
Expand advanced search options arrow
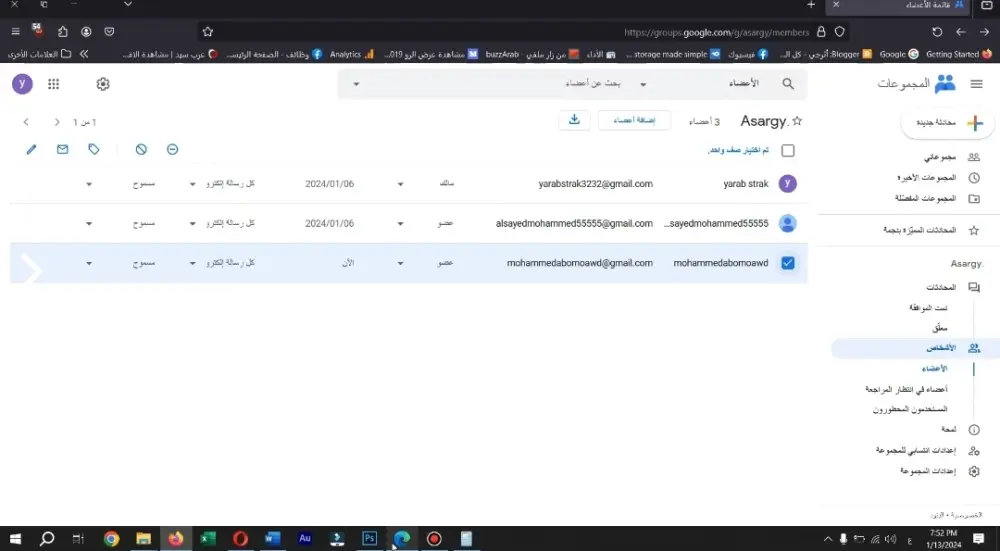click(x=356, y=84)
